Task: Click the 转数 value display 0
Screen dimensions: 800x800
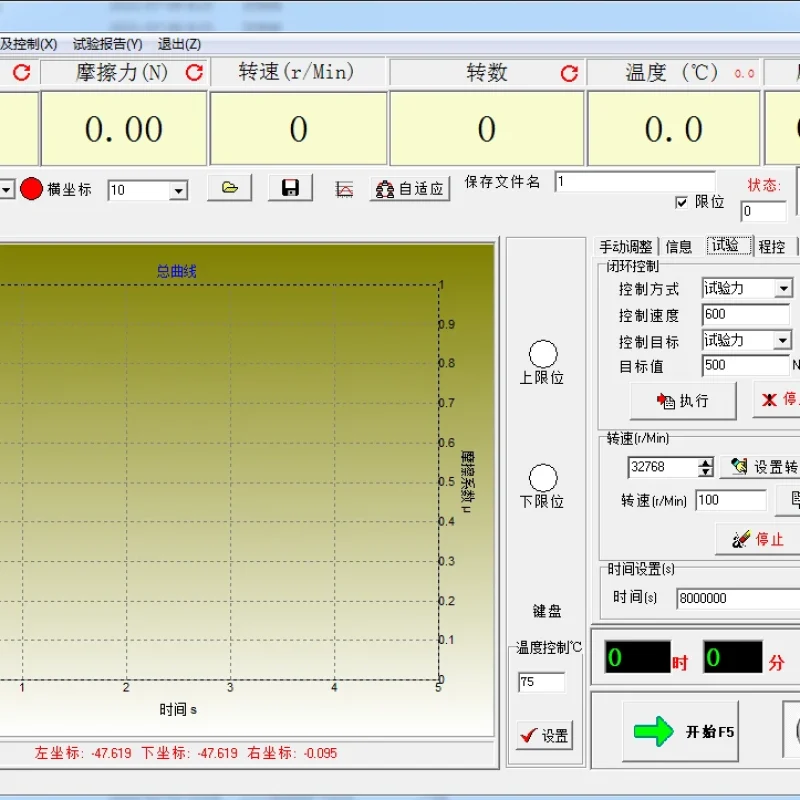Action: click(x=487, y=129)
